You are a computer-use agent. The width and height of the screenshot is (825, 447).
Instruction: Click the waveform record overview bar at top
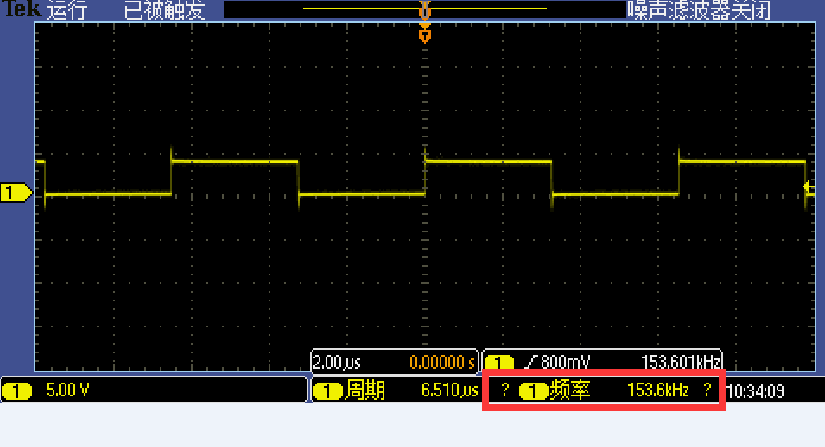(x=425, y=10)
